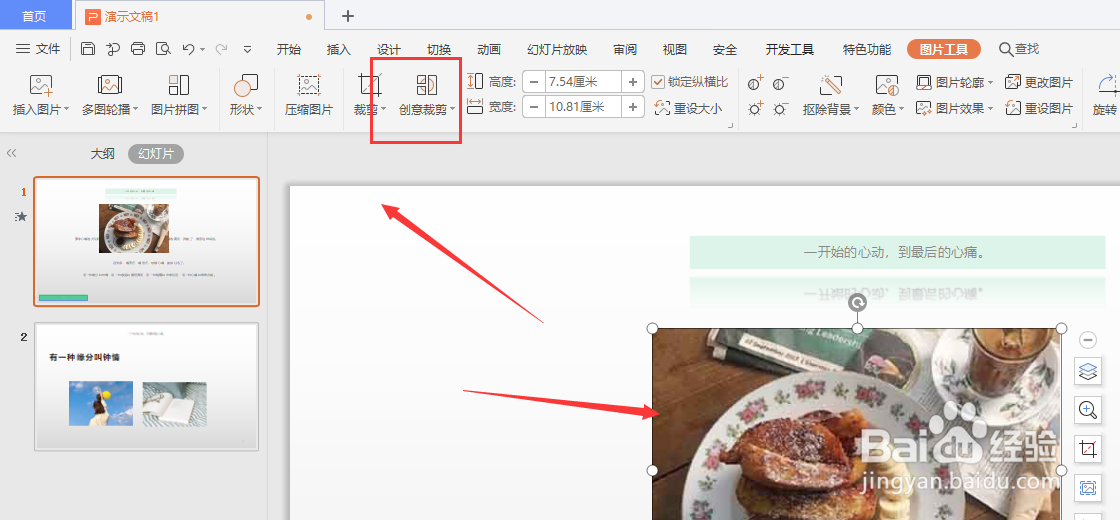This screenshot has width=1120, height=520.
Task: Click the circular minus icon beside the image
Action: 1088,340
